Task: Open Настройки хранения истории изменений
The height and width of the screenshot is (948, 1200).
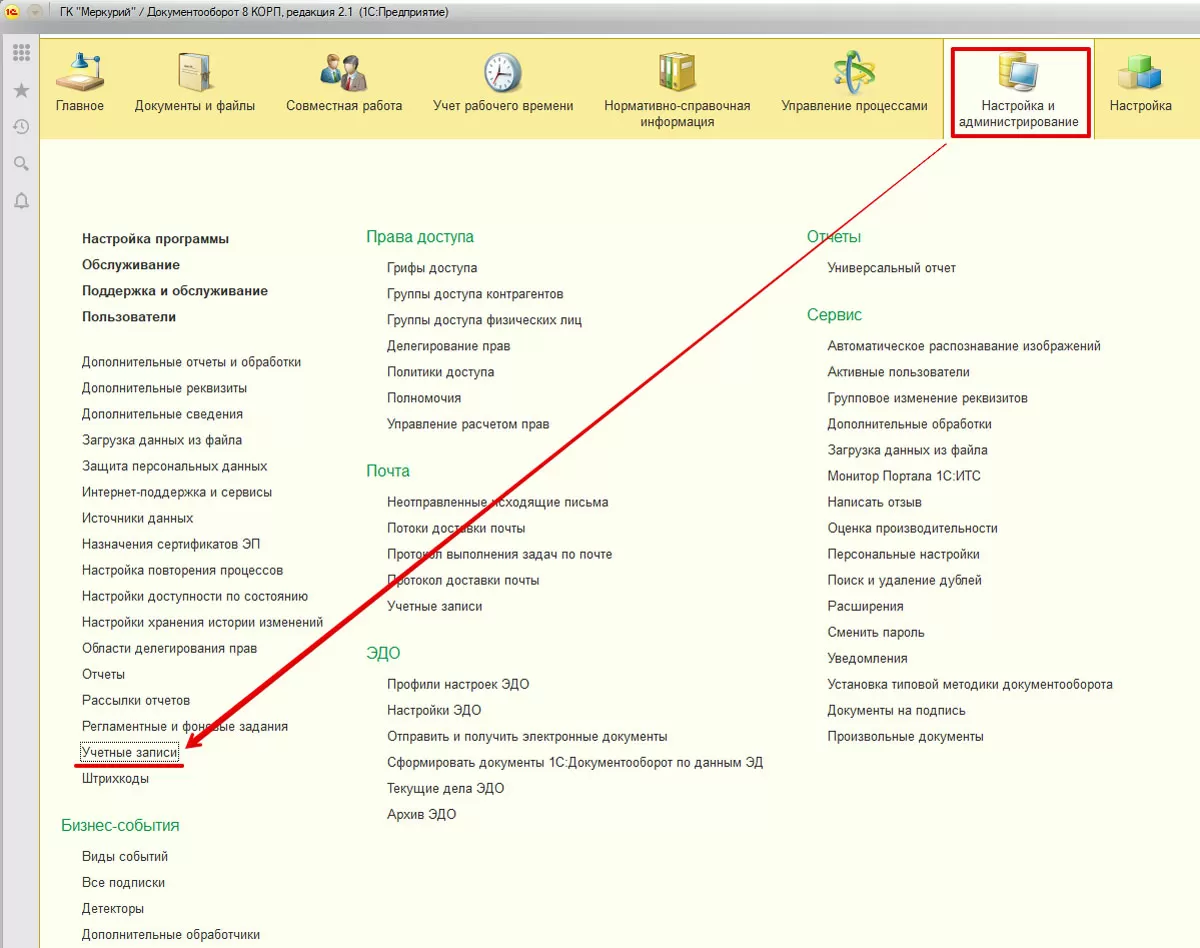Action: tap(203, 622)
